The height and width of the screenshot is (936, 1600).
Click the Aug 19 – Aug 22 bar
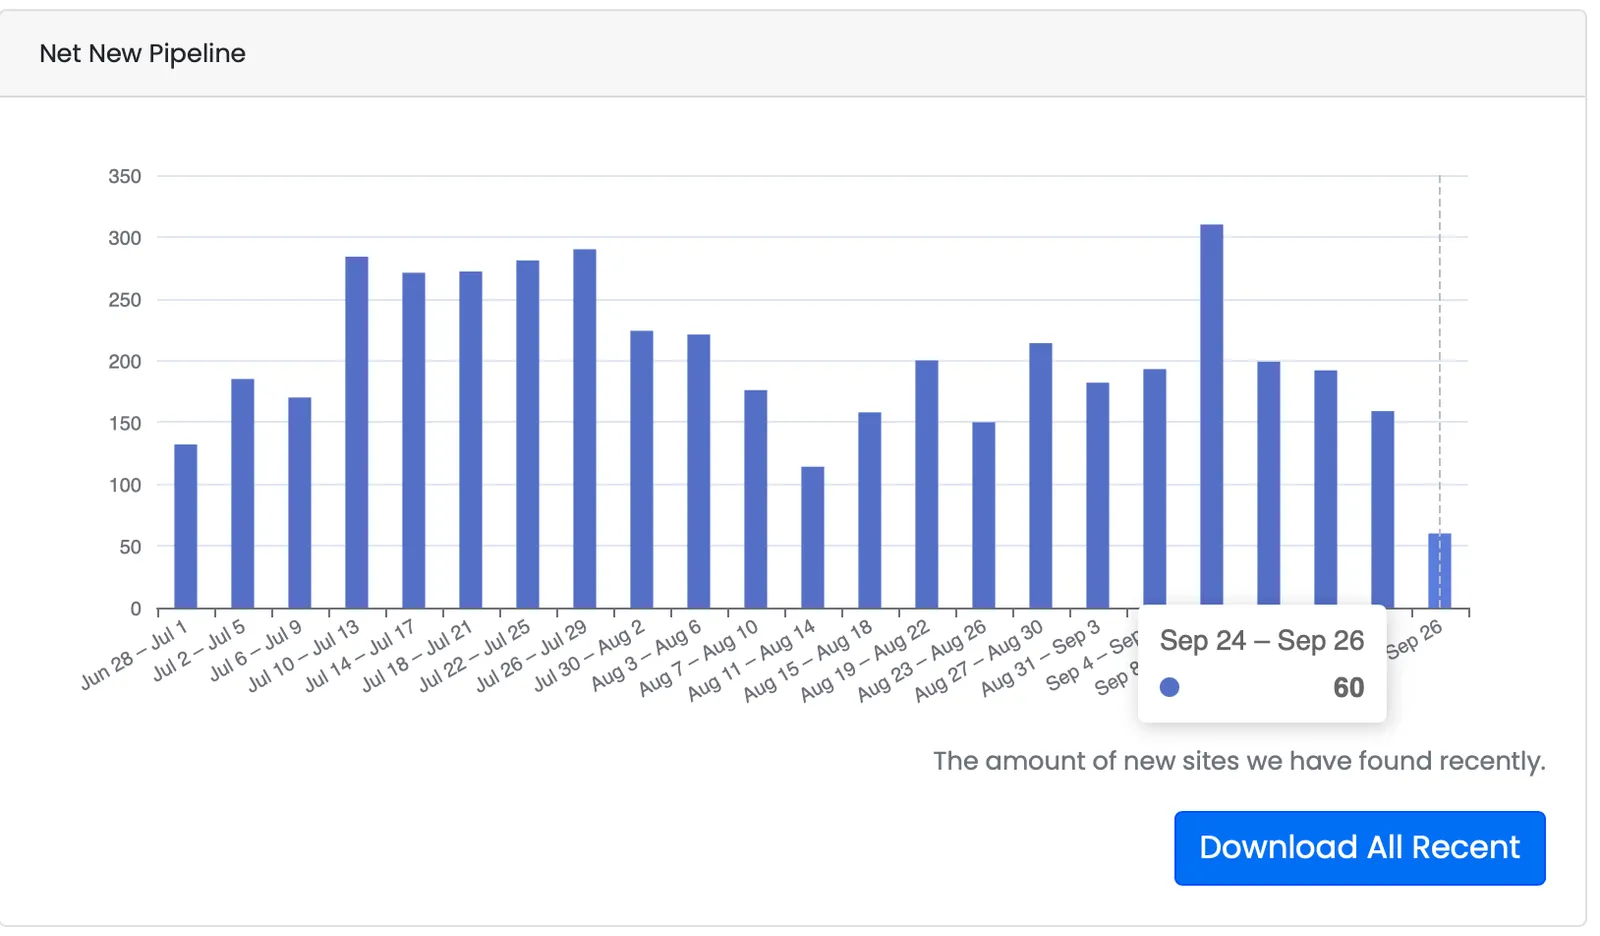[926, 484]
